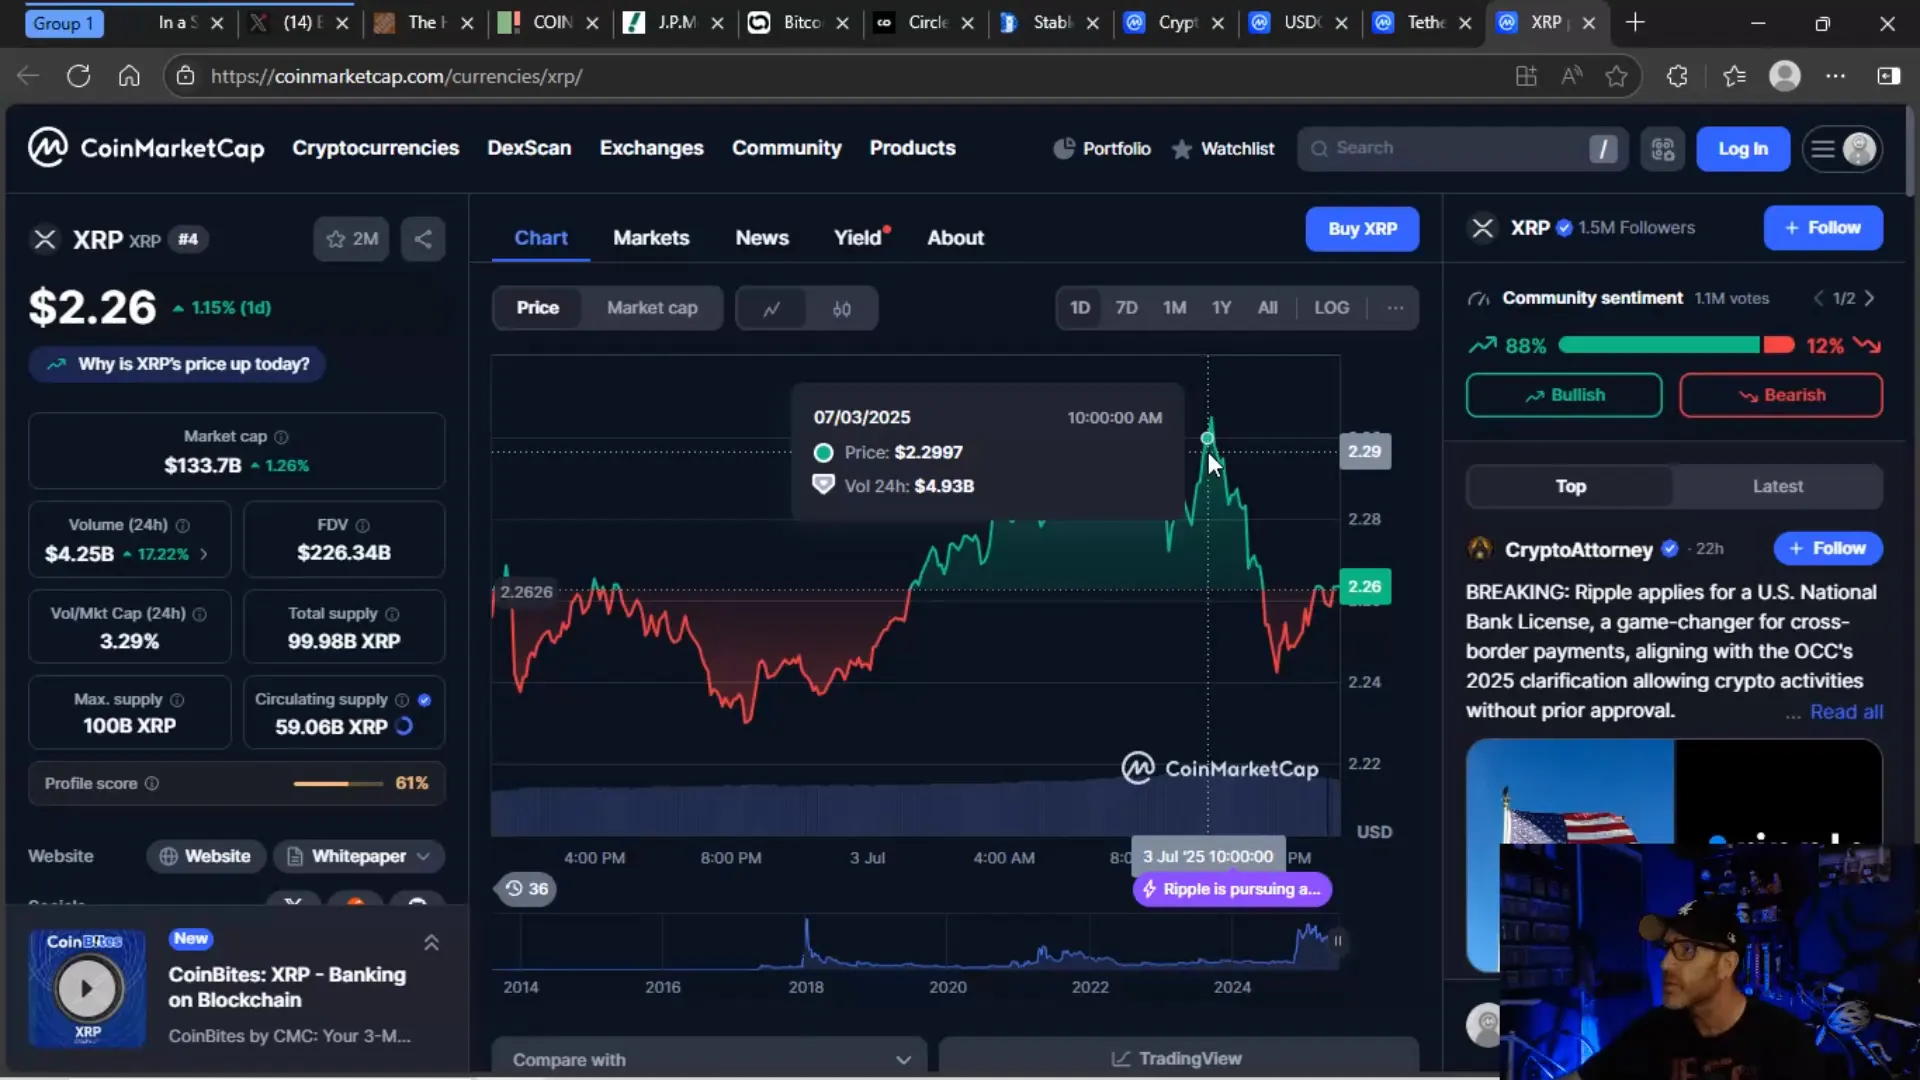The height and width of the screenshot is (1080, 1920).
Task: Open Cryptocurrencies nav menu
Action: pos(375,148)
